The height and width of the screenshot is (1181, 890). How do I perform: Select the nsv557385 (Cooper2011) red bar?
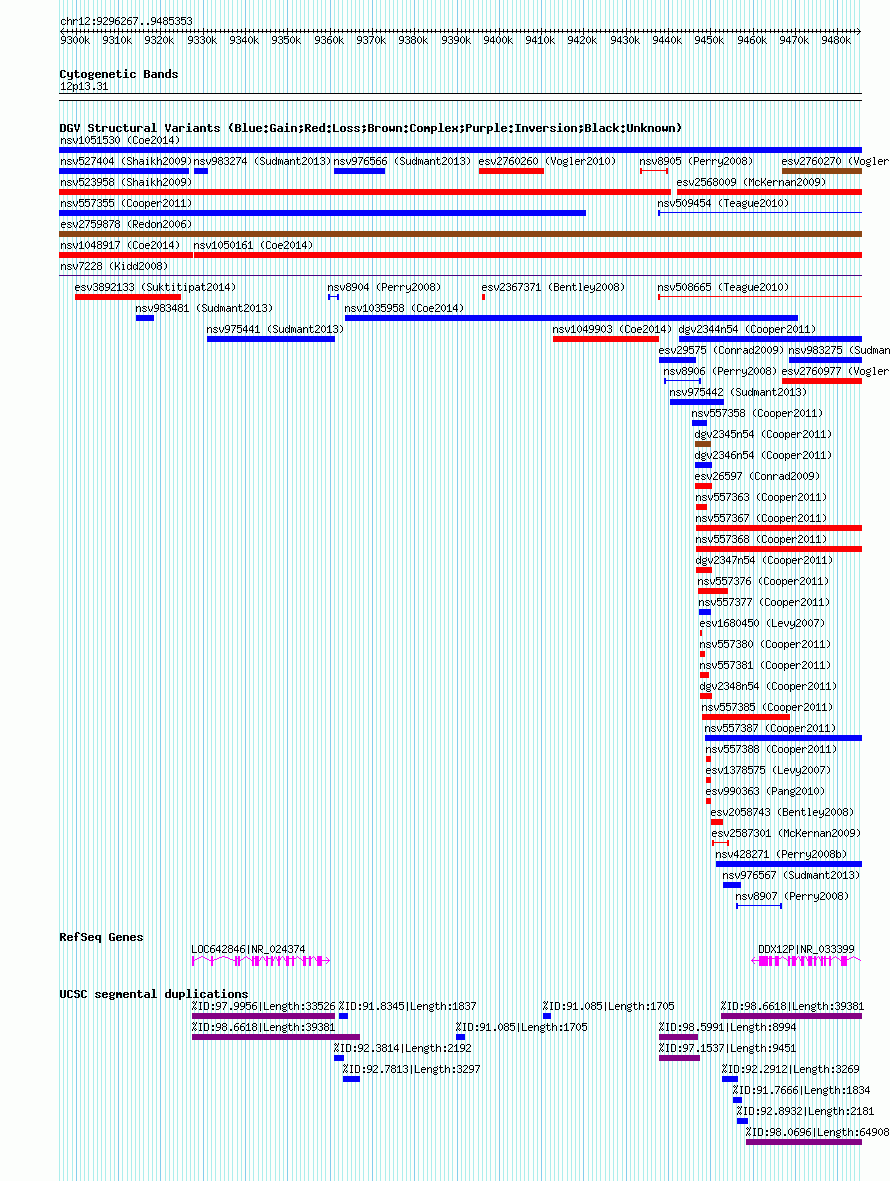pos(745,719)
